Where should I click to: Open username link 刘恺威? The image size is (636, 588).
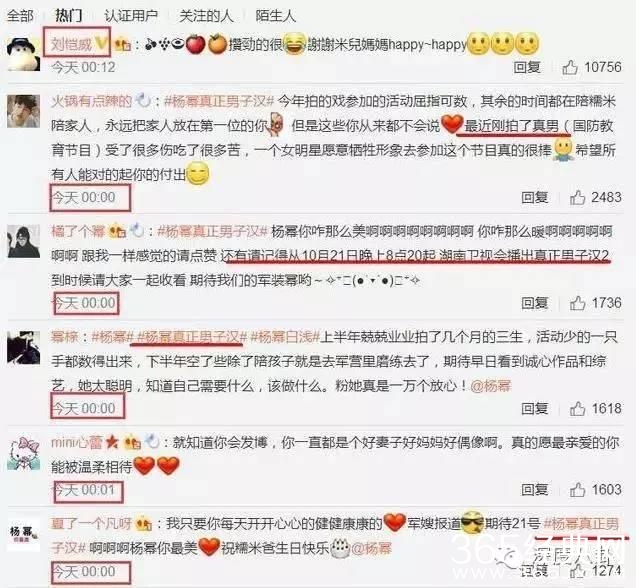[x=71, y=44]
